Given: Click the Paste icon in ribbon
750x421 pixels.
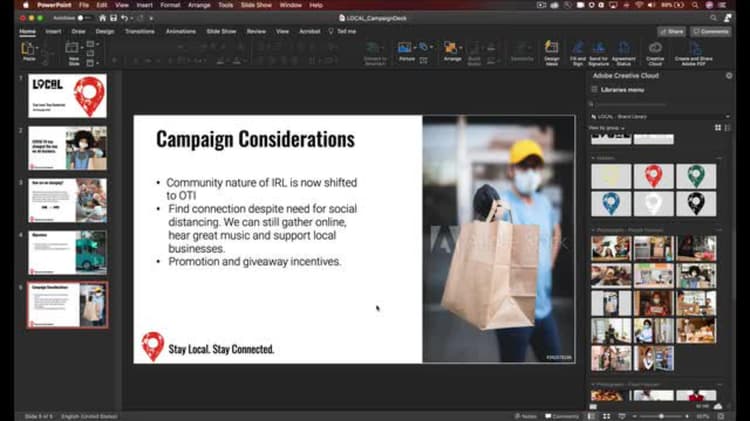Looking at the screenshot, I should click(x=28, y=50).
